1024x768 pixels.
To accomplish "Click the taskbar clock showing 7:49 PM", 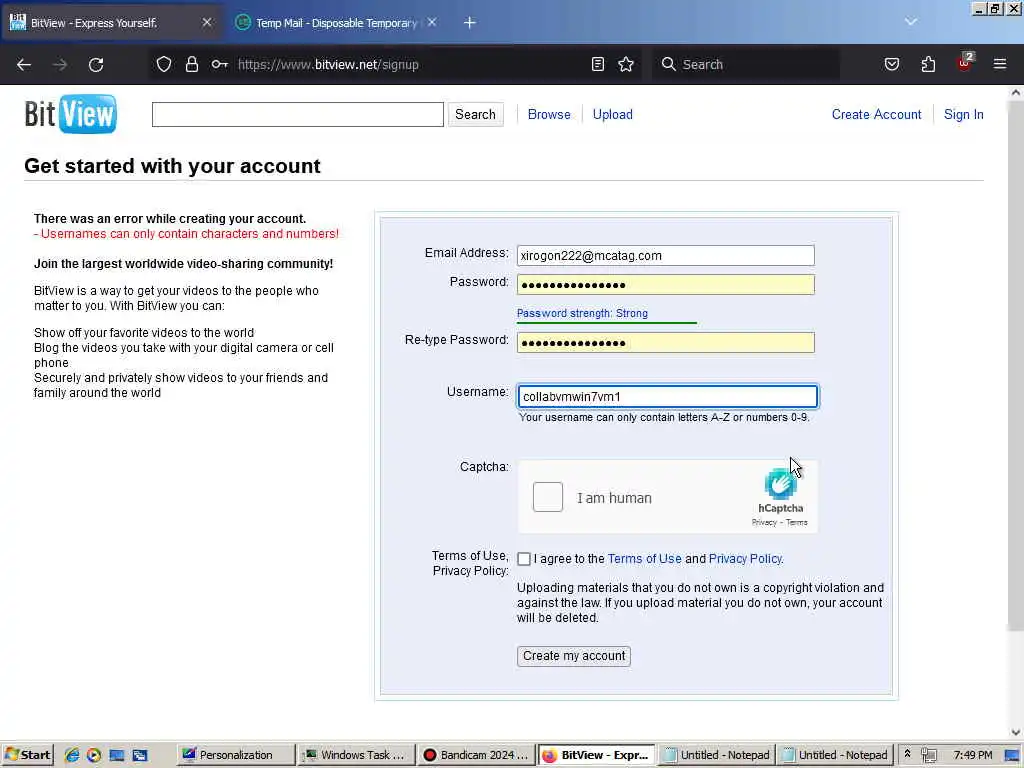I will [x=972, y=755].
